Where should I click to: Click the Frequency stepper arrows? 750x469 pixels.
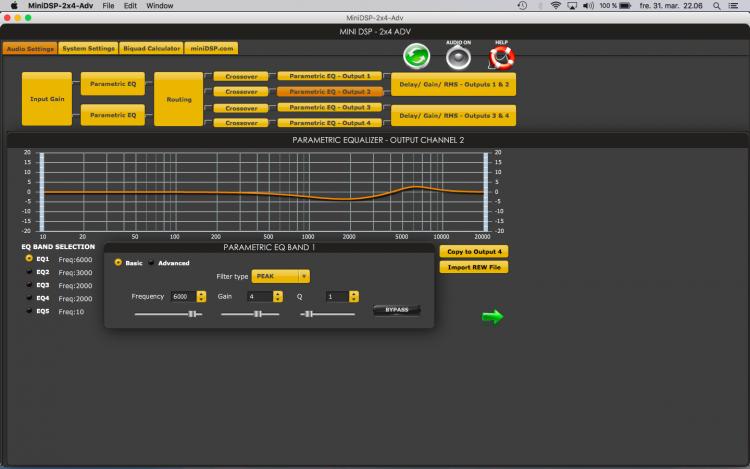[201, 296]
